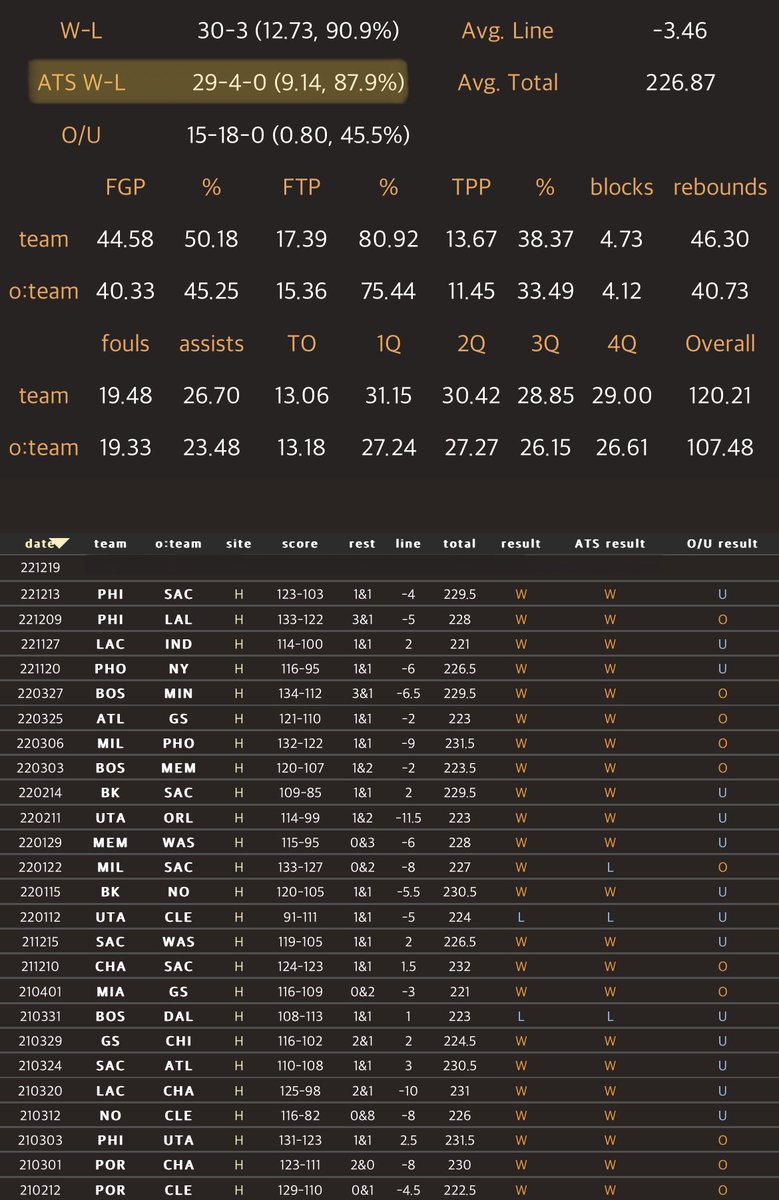Viewport: 779px width, 1200px height.
Task: Click rest 0&8 in NO-CLE row
Action: point(362,1116)
